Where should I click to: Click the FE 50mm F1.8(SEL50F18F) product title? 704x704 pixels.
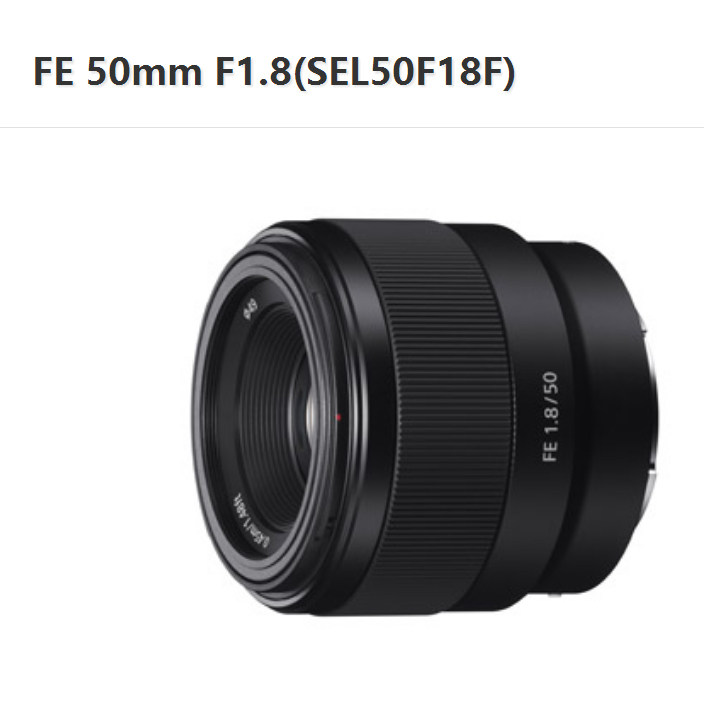(274, 72)
